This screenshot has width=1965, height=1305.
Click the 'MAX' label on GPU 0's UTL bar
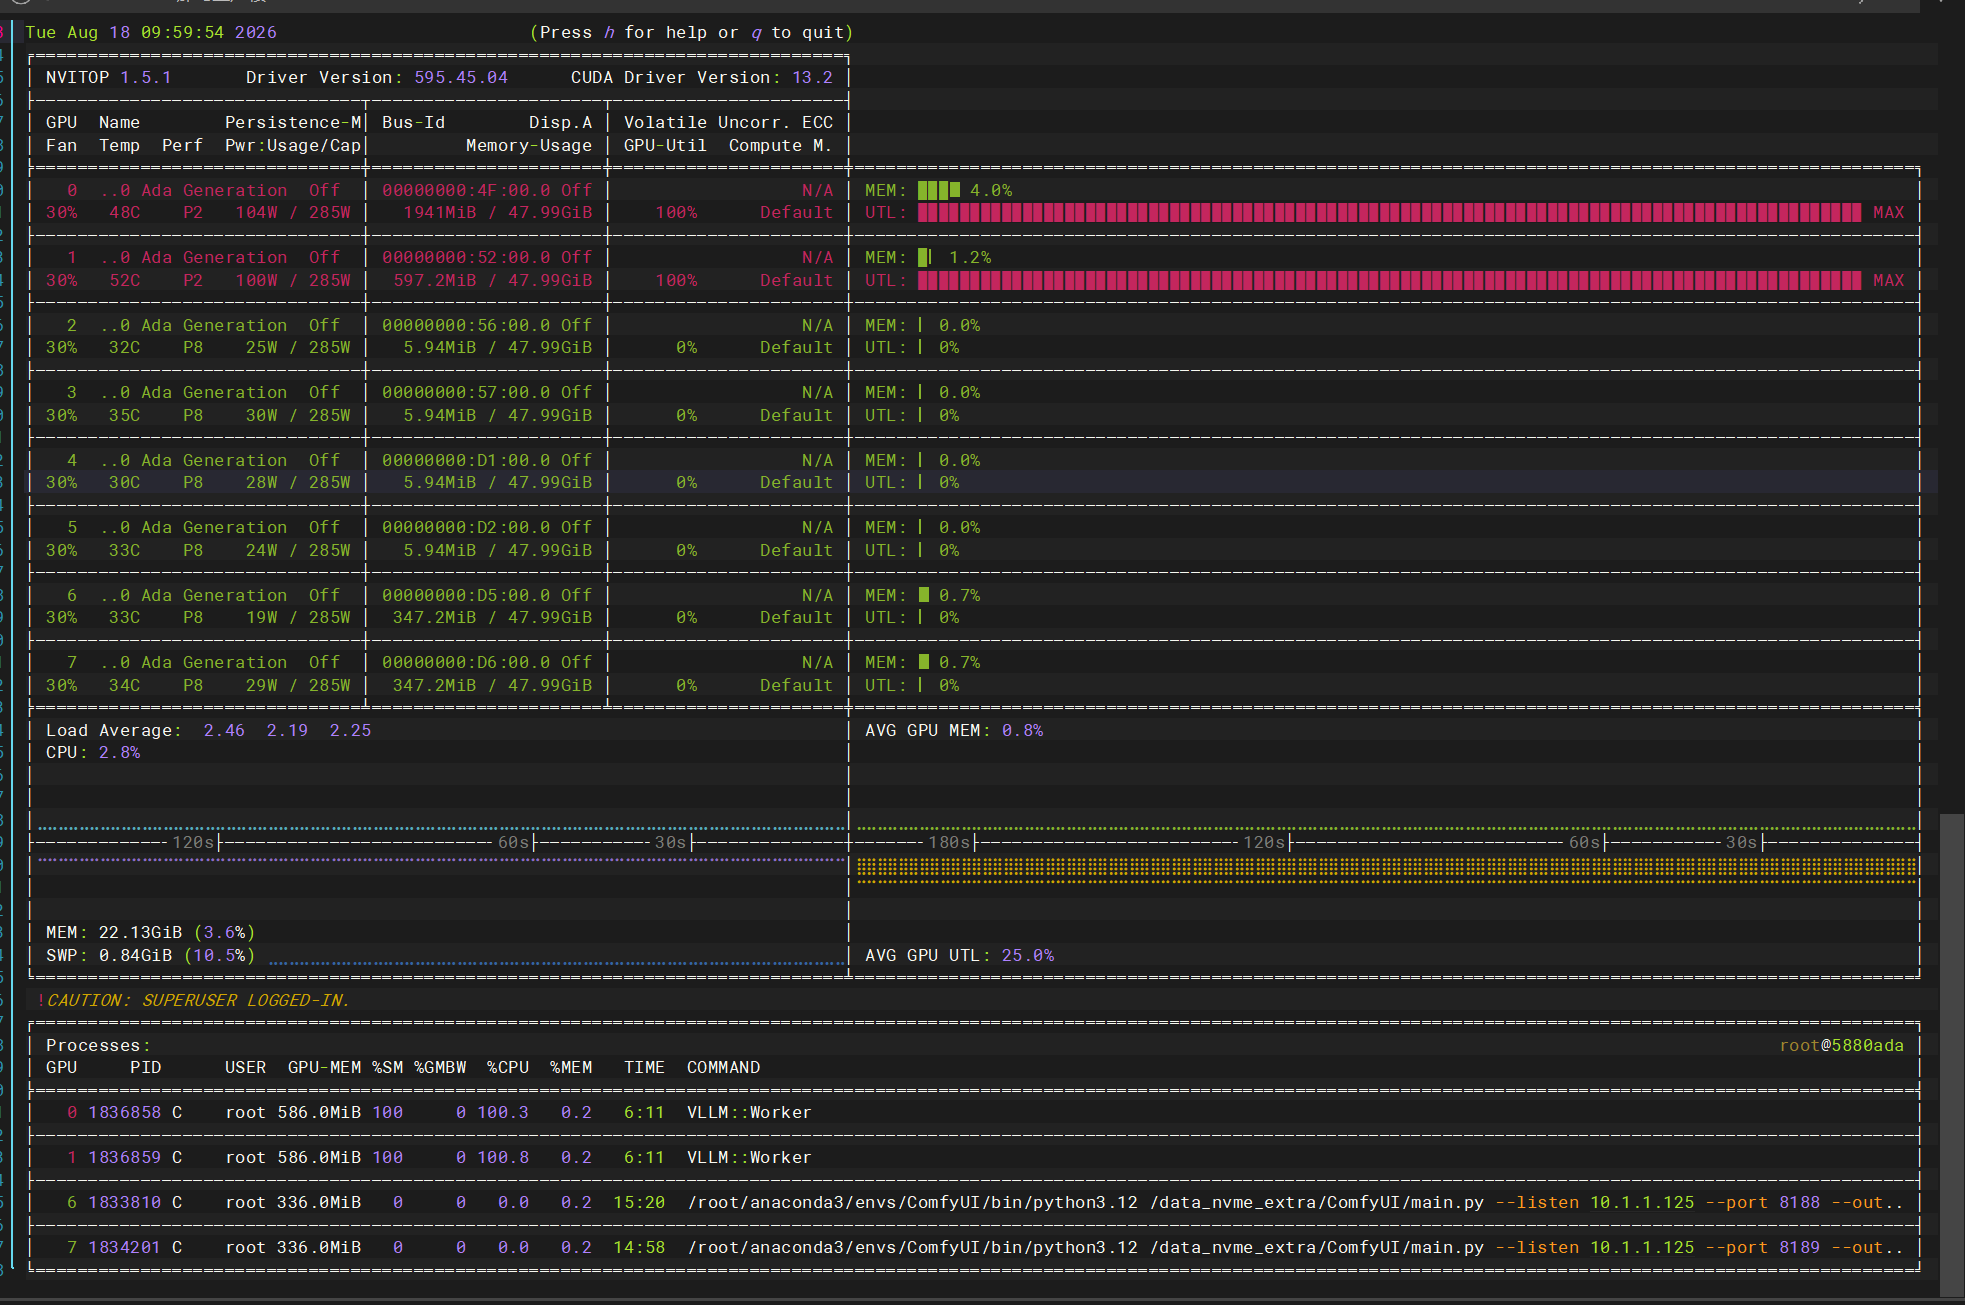coord(1889,213)
